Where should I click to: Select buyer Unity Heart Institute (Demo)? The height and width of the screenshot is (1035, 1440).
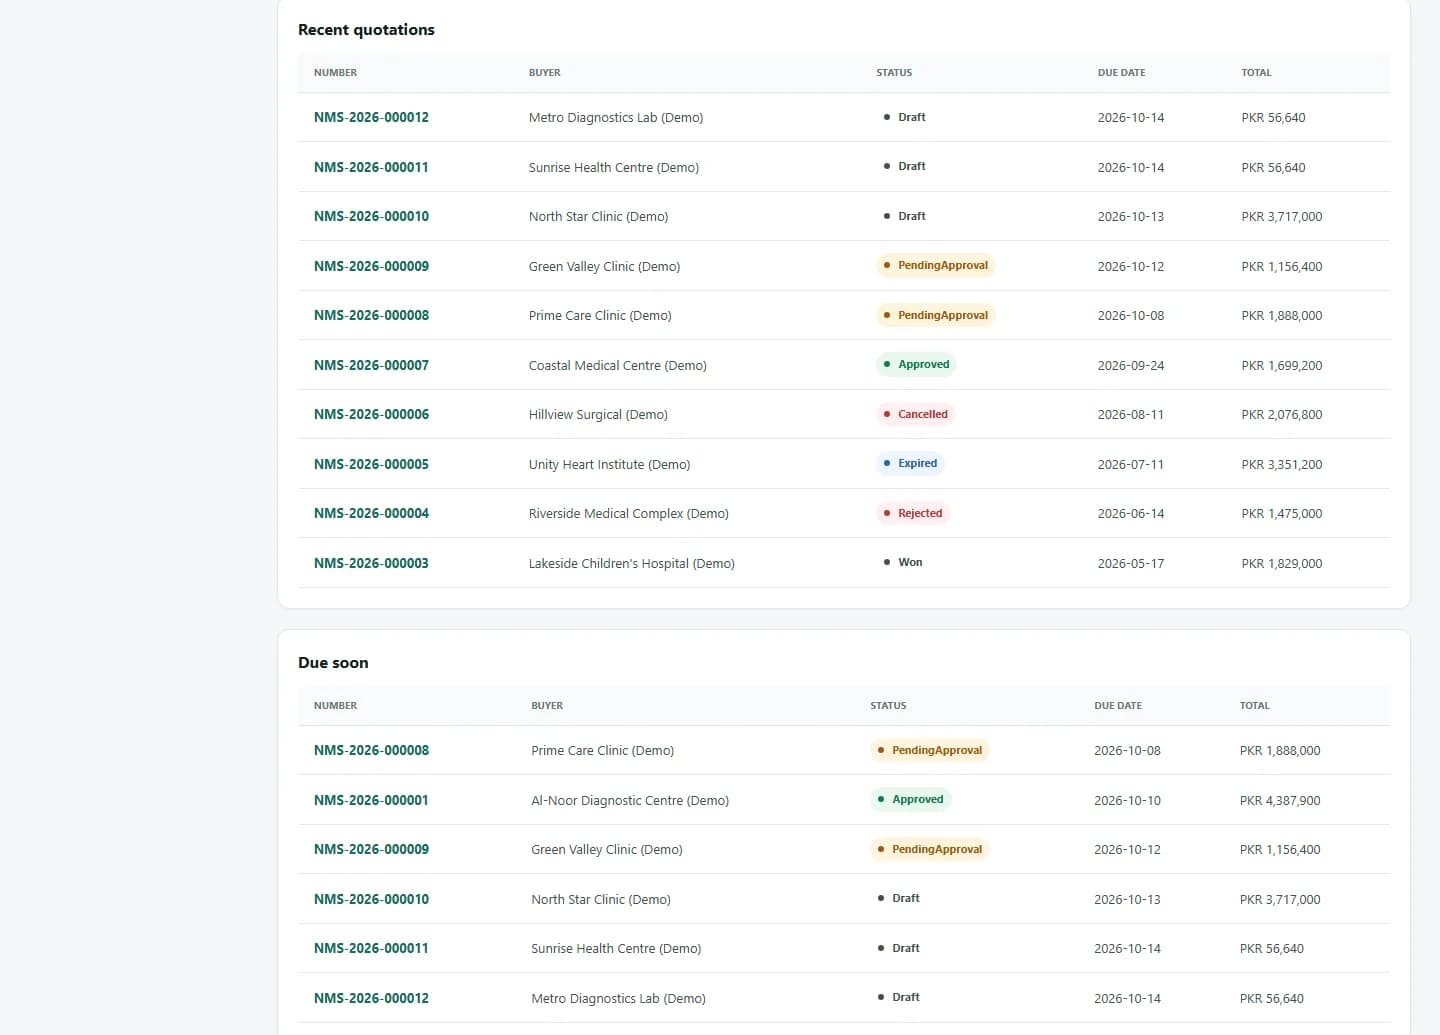tap(609, 464)
